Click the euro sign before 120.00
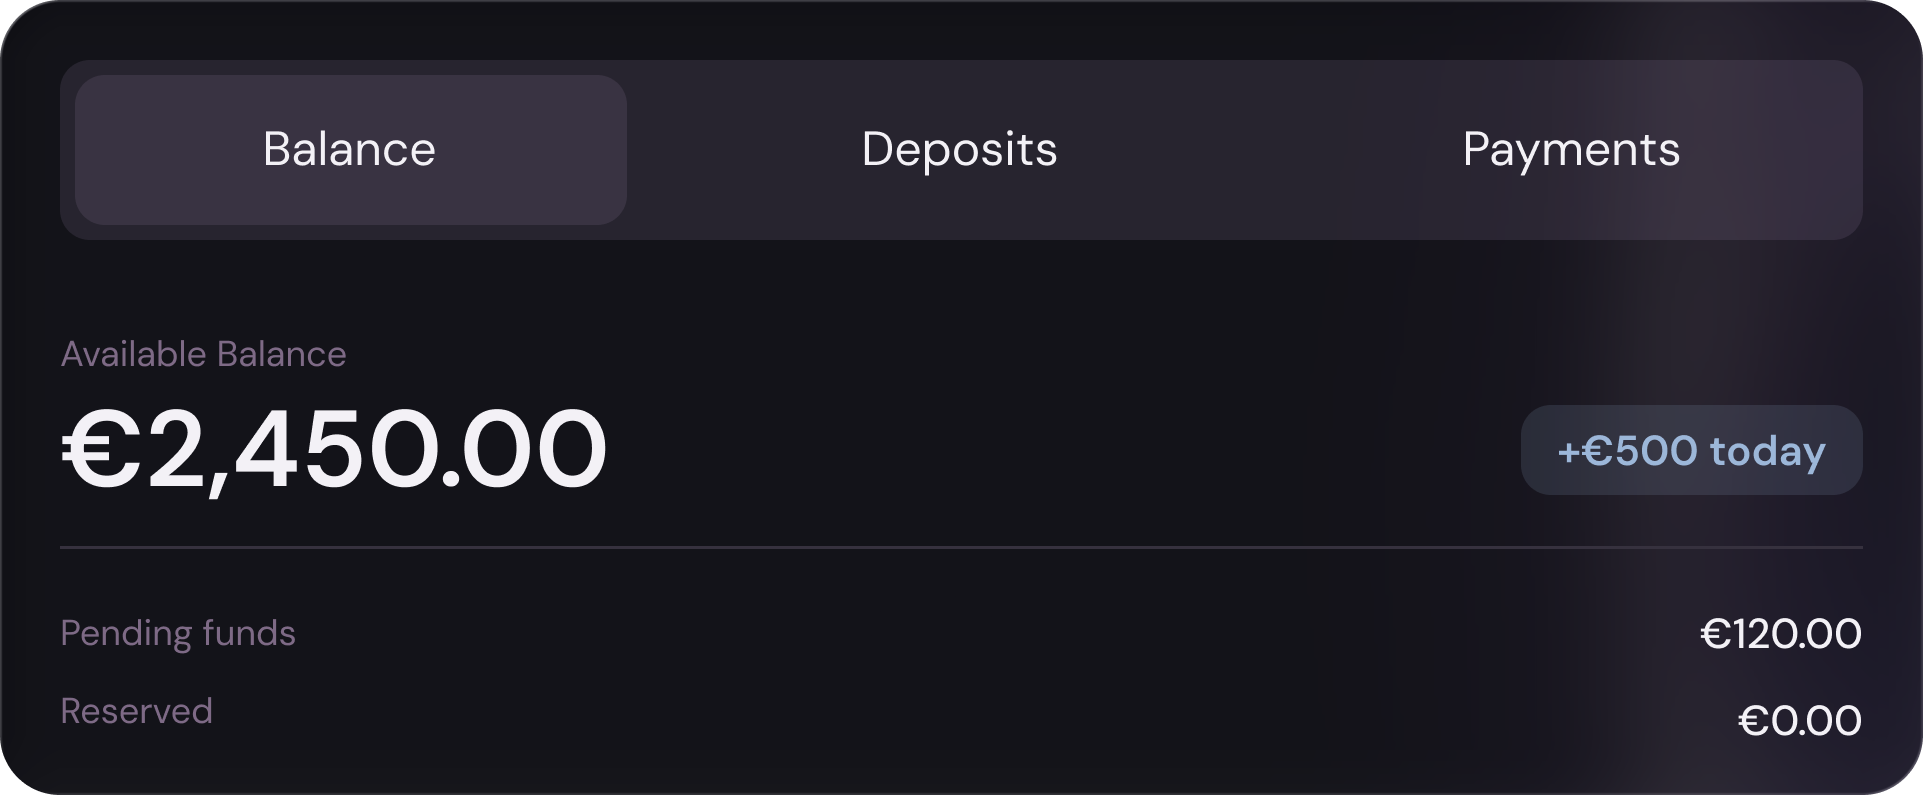1923x795 pixels. click(1716, 634)
